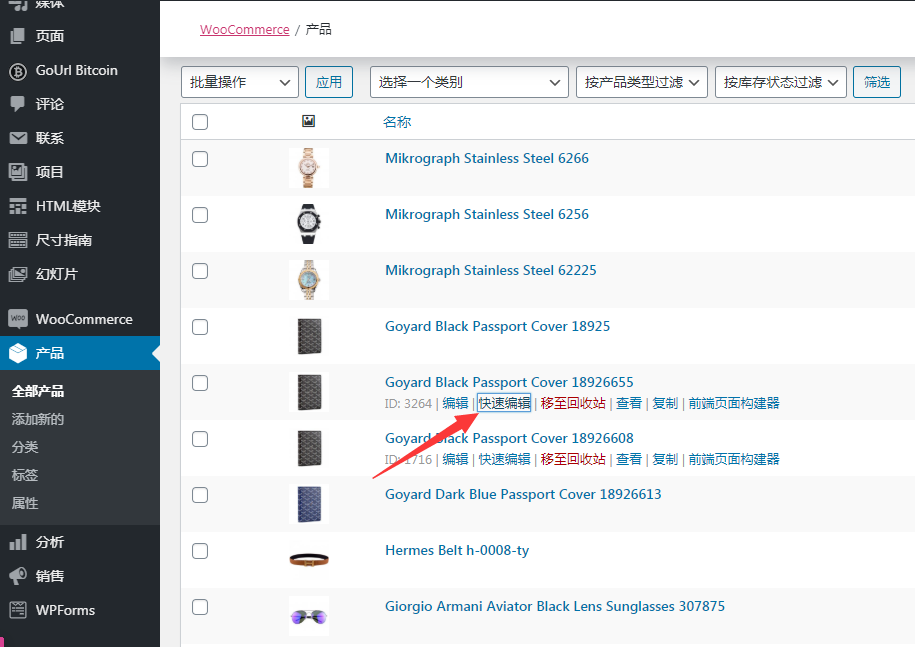Open Mikrograph Stainless Steel 6266 product title
915x647 pixels.
click(487, 159)
